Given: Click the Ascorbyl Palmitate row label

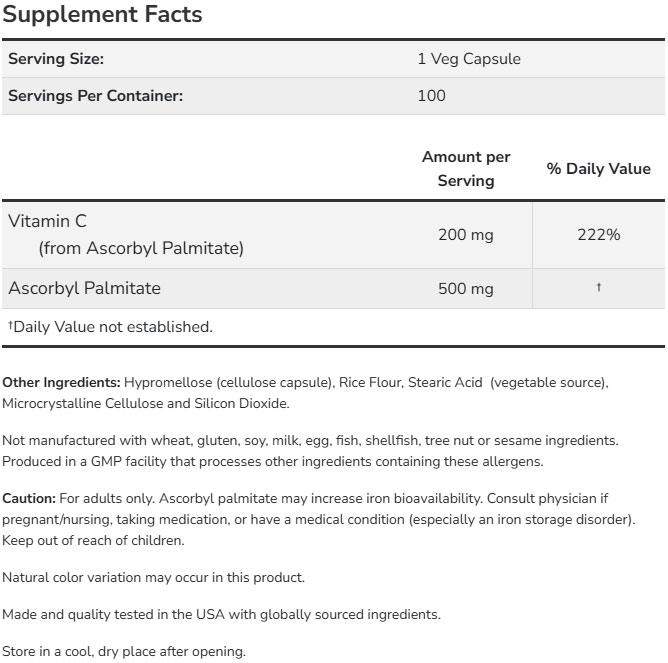Looking at the screenshot, I should tap(84, 288).
